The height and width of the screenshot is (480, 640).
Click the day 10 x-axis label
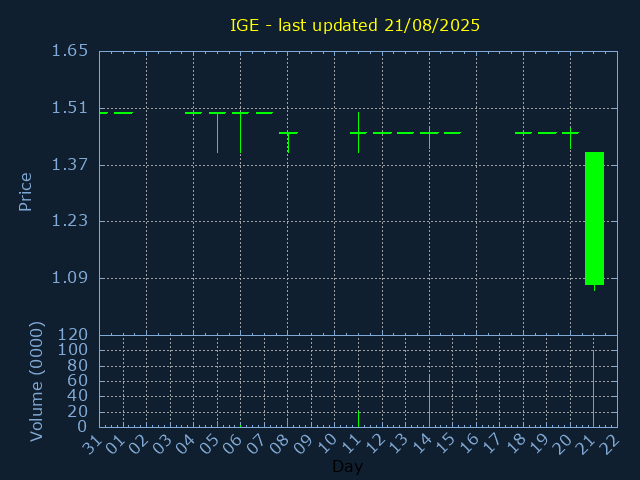(328, 444)
